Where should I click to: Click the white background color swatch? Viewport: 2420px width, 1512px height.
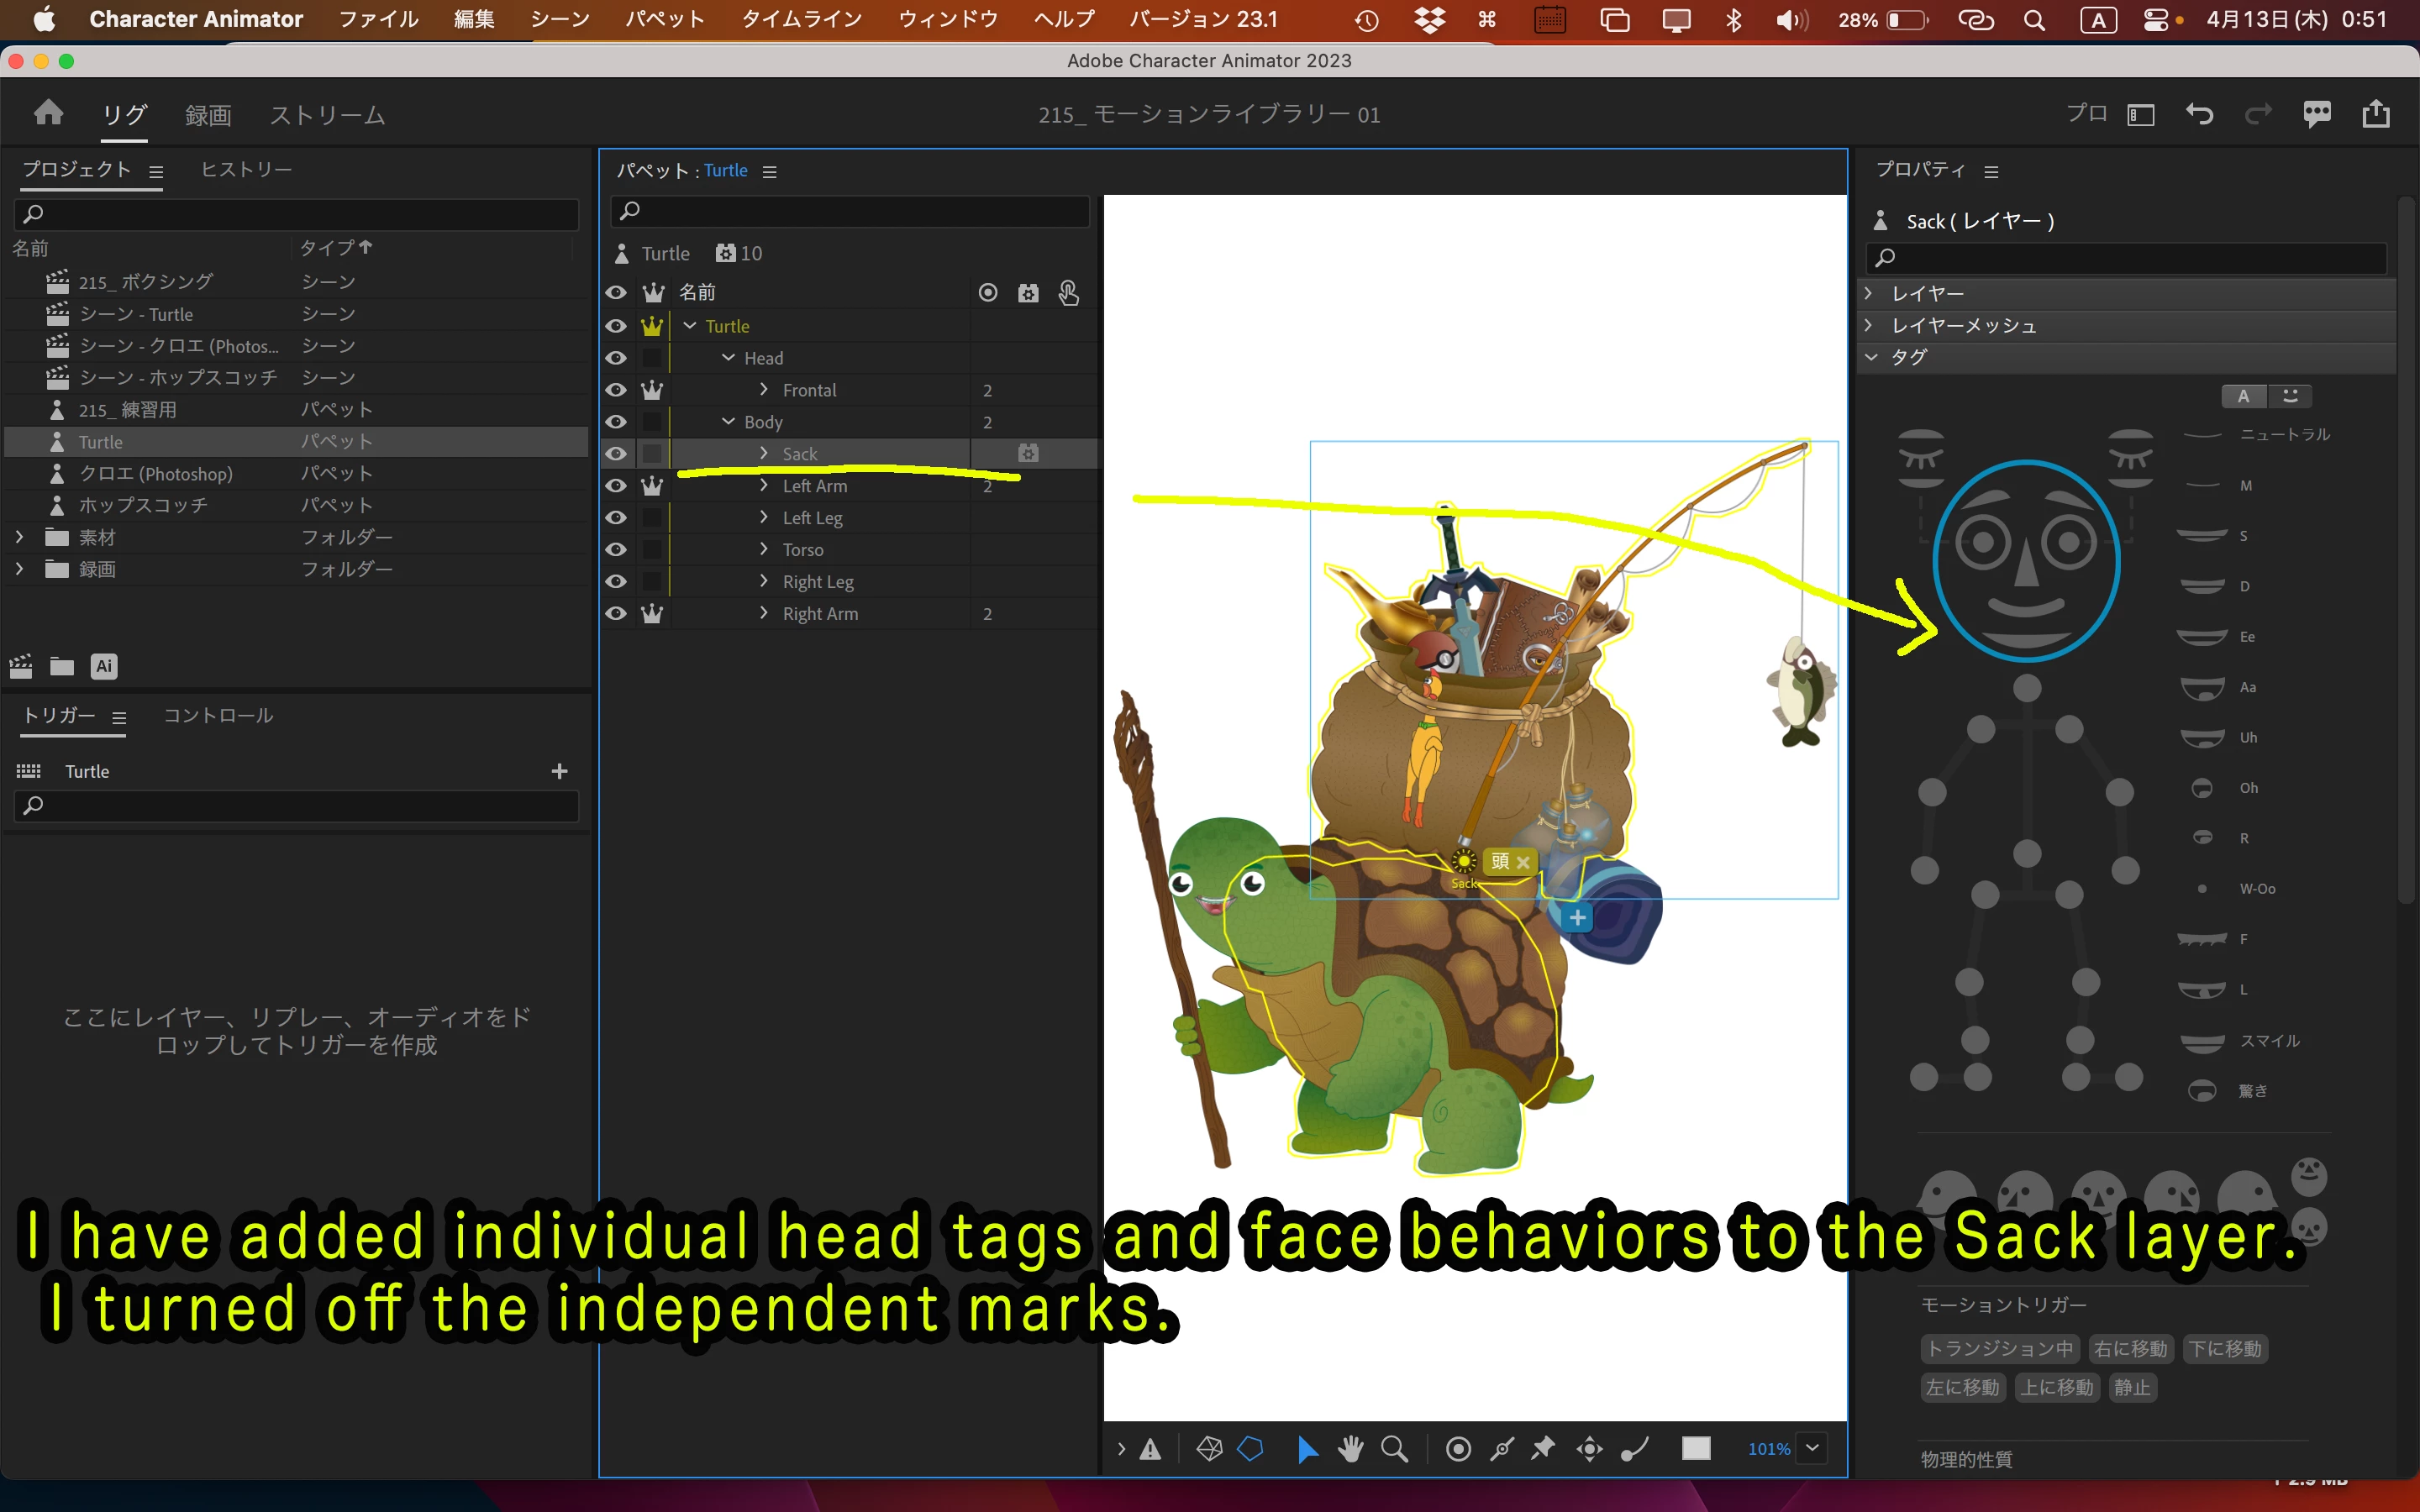point(1696,1448)
